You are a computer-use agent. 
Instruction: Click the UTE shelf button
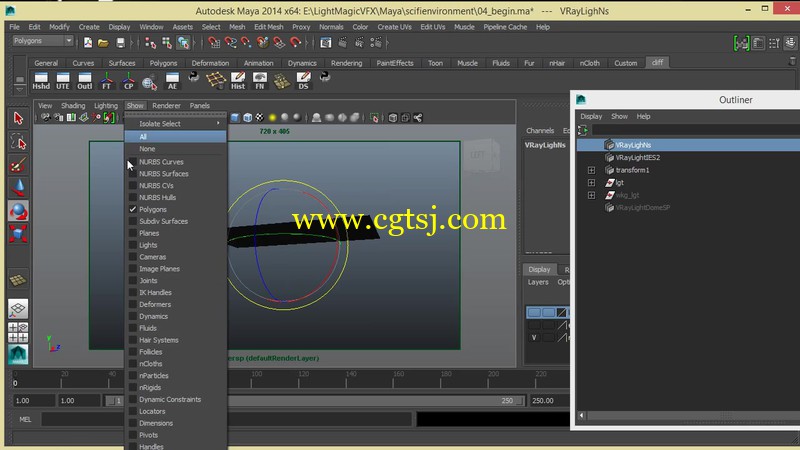[63, 81]
